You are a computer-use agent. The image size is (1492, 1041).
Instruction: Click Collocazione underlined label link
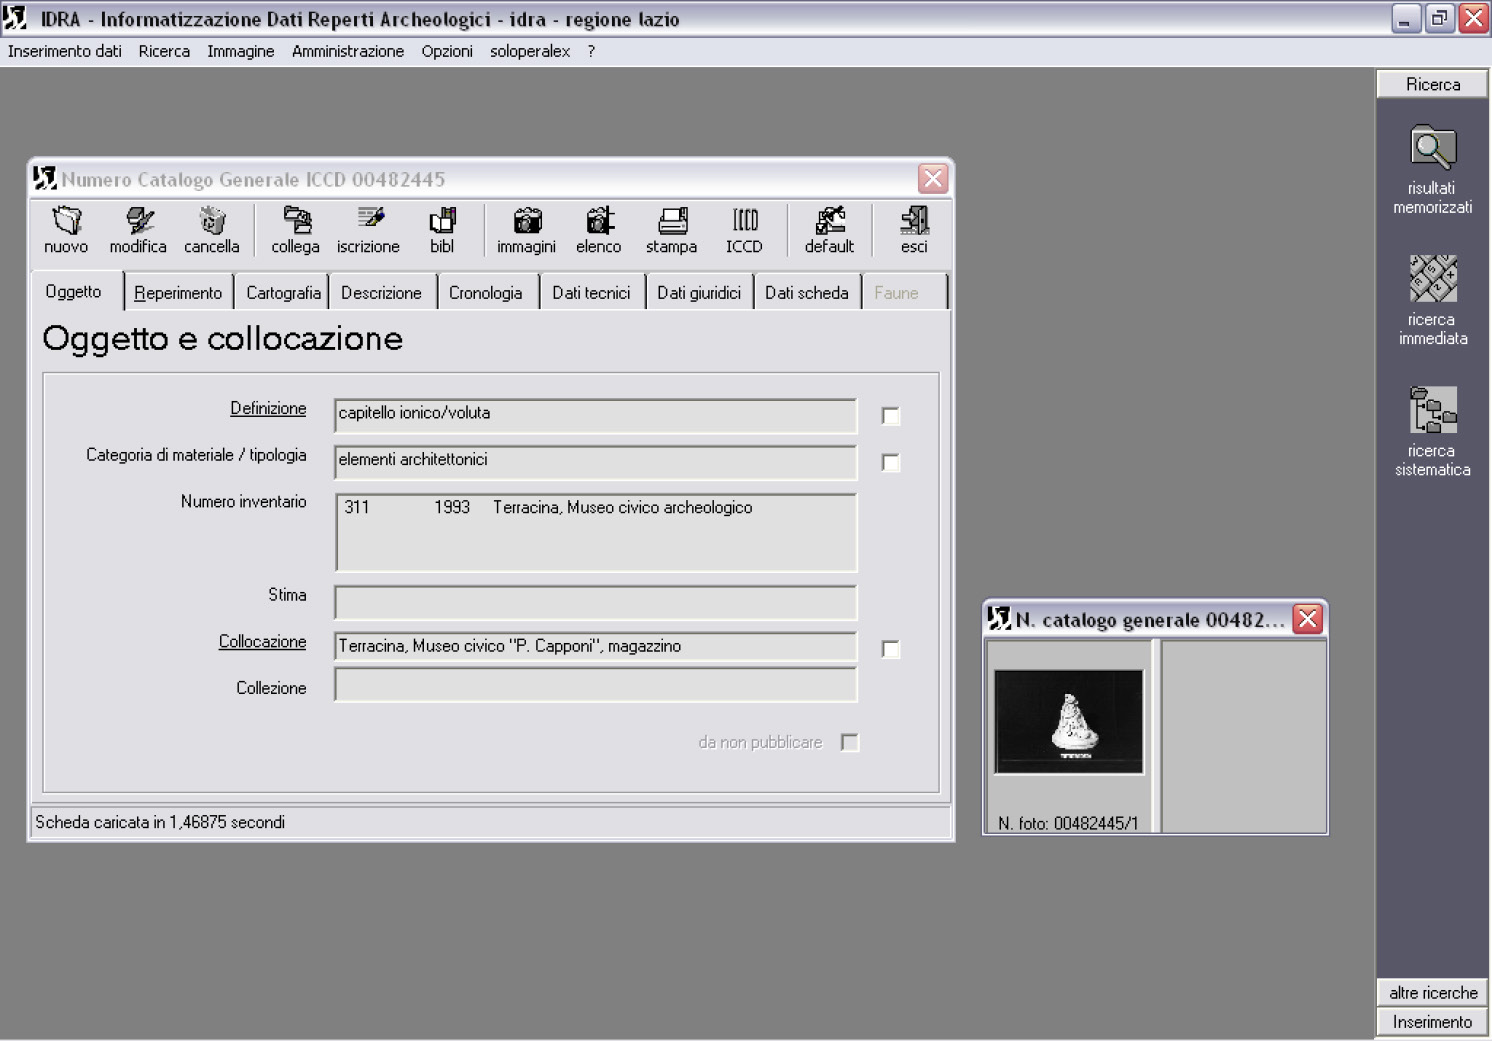(x=262, y=641)
